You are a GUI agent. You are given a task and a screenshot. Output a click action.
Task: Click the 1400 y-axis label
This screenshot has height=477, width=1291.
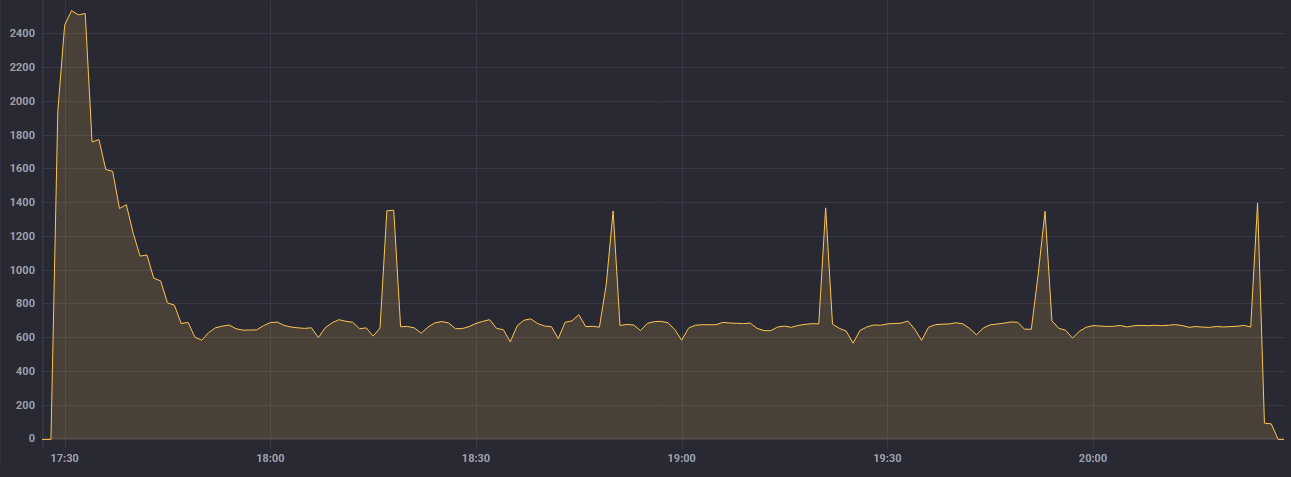pyautogui.click(x=22, y=203)
